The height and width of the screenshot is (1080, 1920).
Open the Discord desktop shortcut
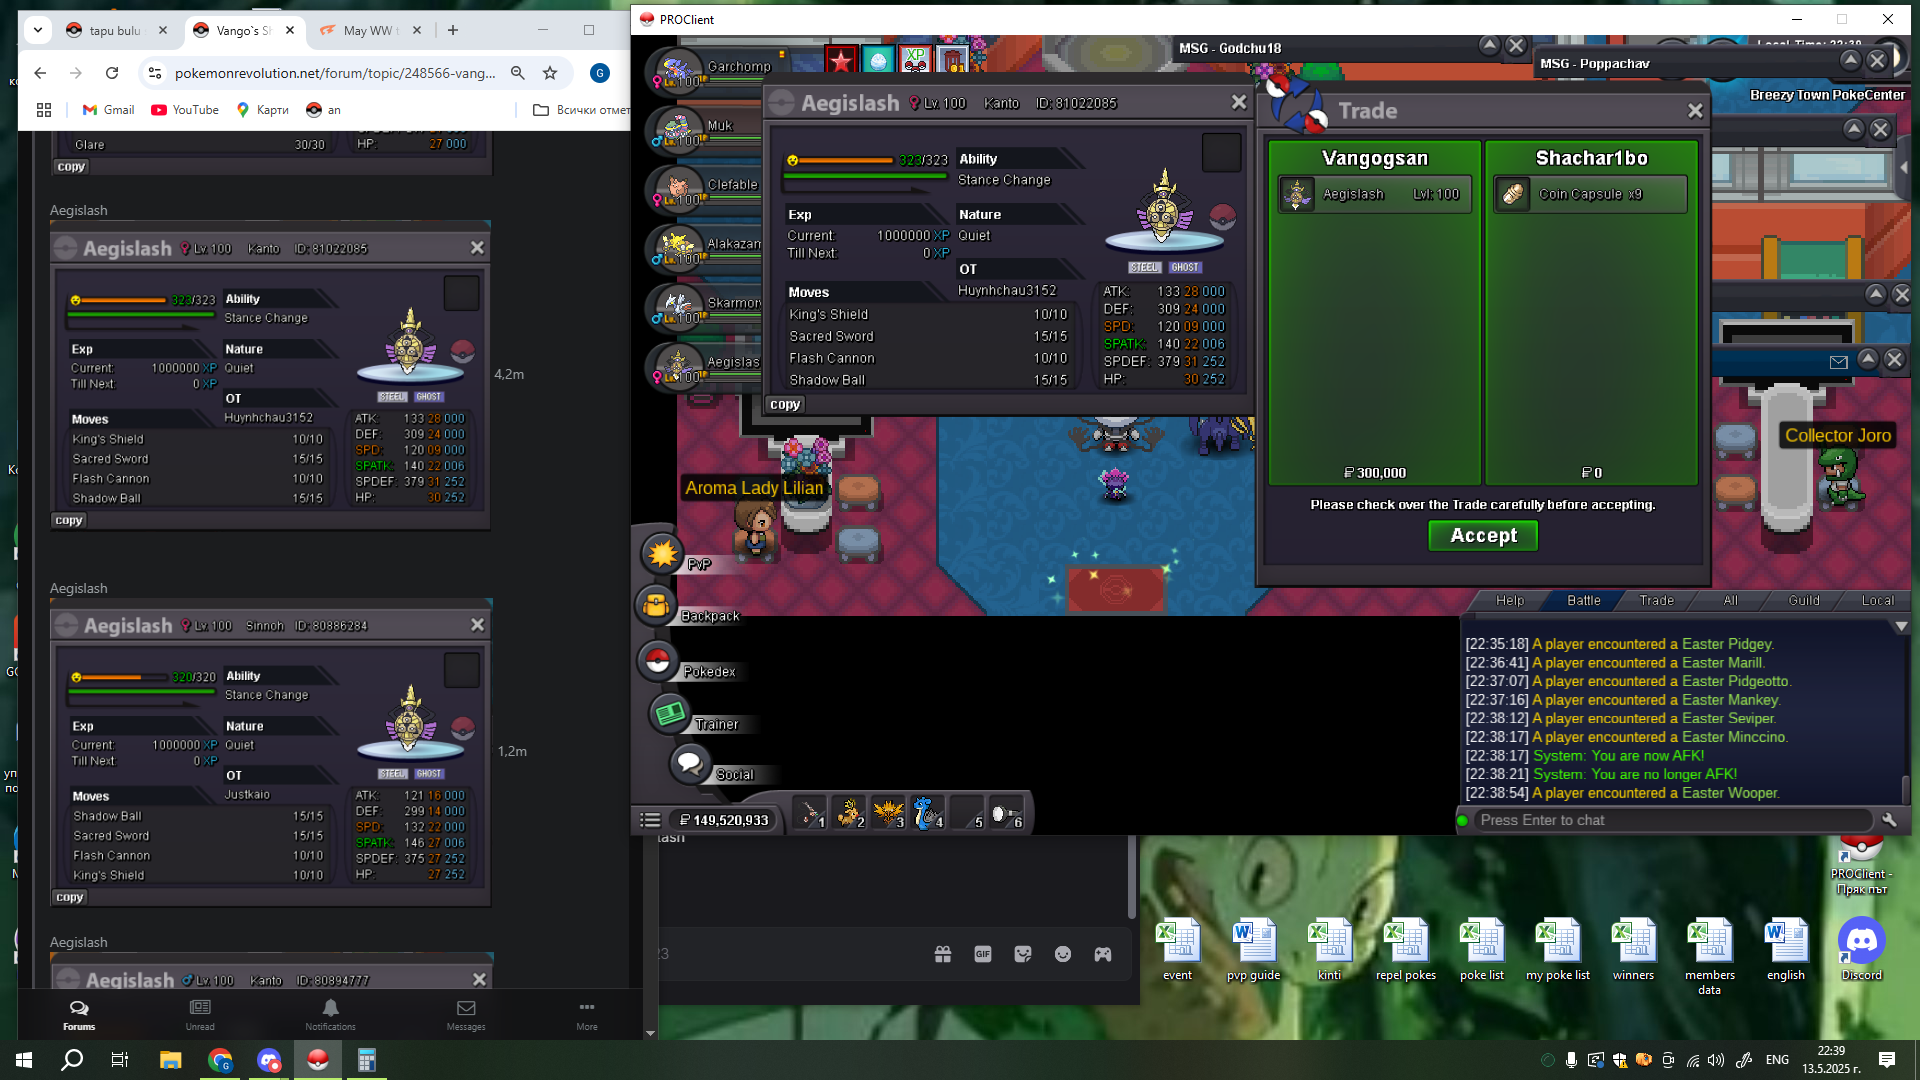[1861, 950]
